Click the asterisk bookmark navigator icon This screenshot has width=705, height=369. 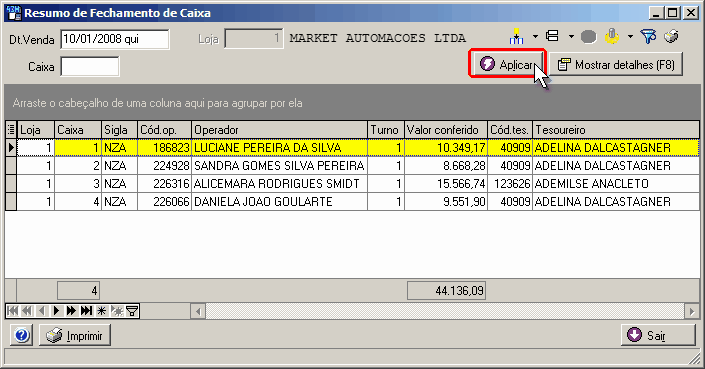point(102,311)
